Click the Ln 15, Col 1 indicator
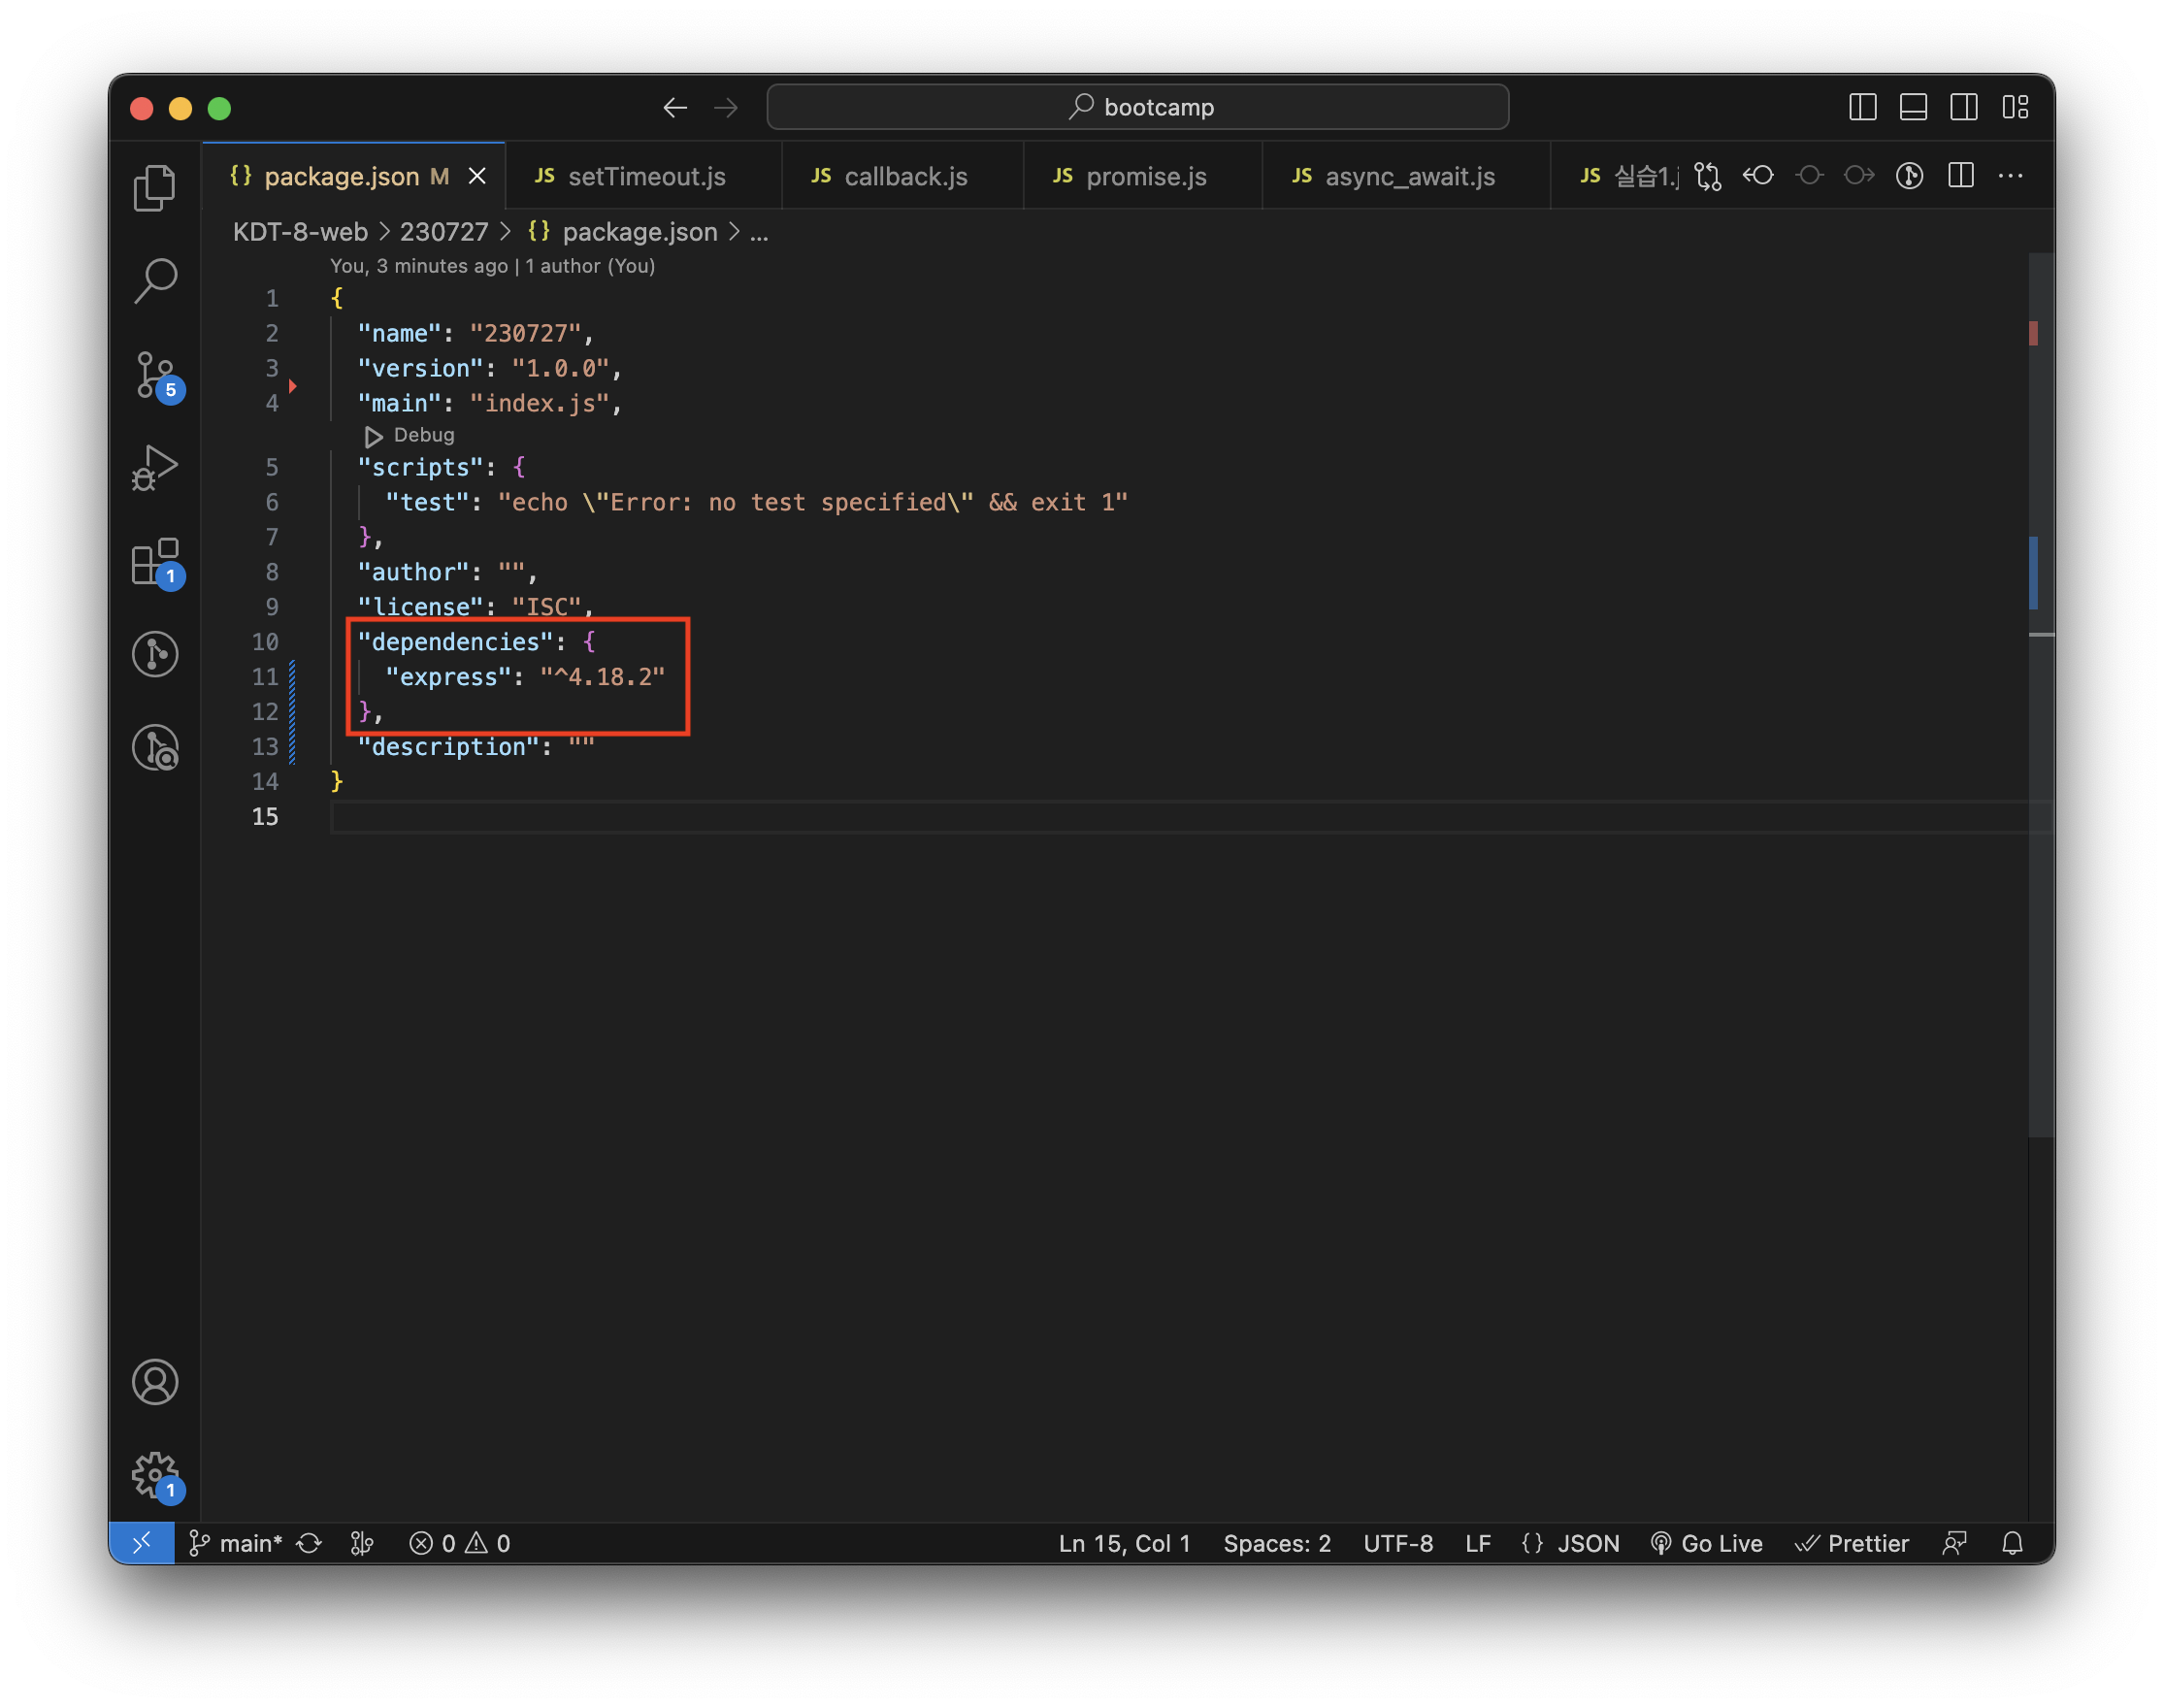This screenshot has height=1708, width=2164. pyautogui.click(x=1124, y=1542)
